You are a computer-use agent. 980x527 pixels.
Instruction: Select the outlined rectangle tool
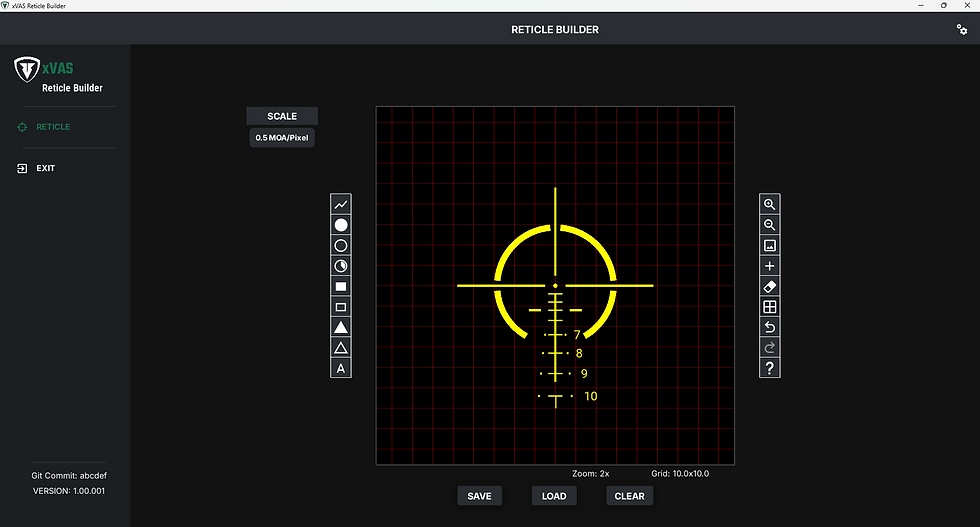click(341, 307)
